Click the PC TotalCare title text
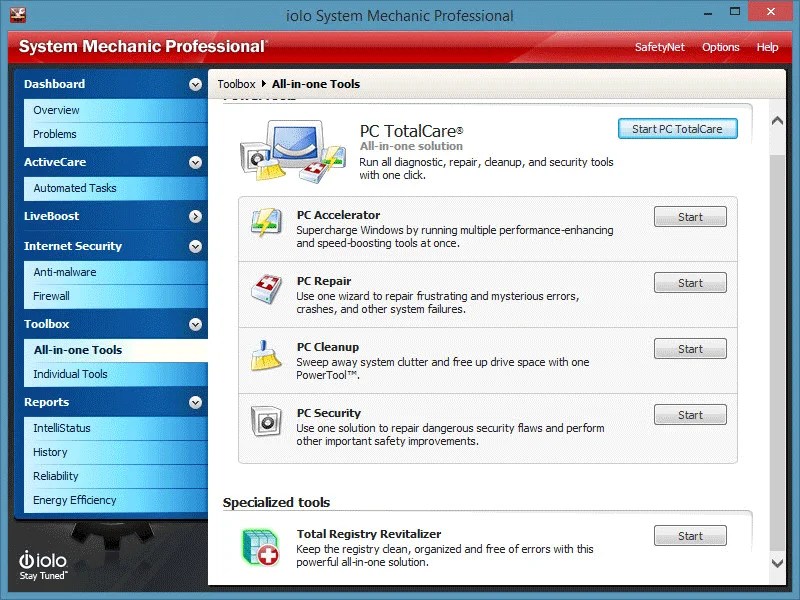Screen dimensions: 800x600 coord(411,131)
